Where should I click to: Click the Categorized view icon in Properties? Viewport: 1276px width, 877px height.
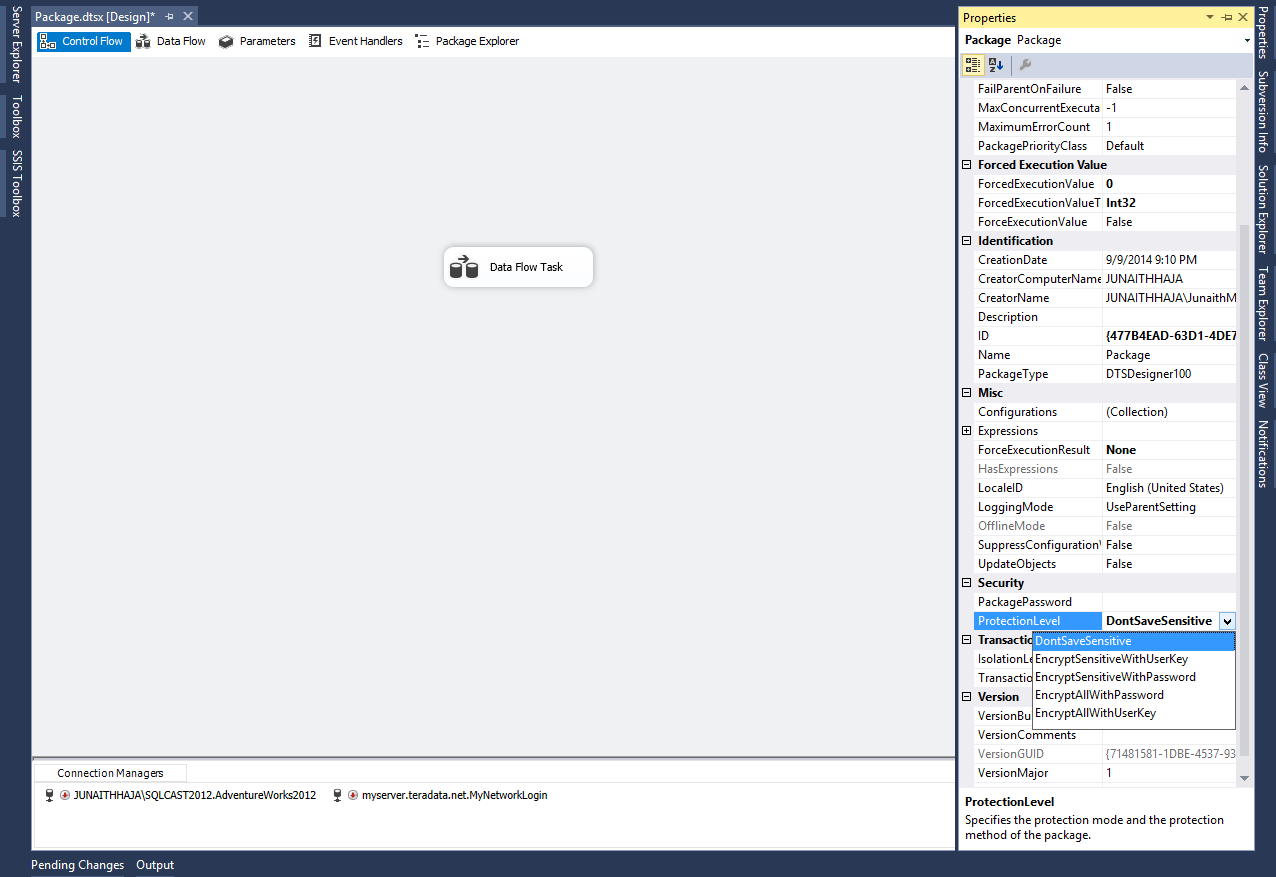click(972, 63)
